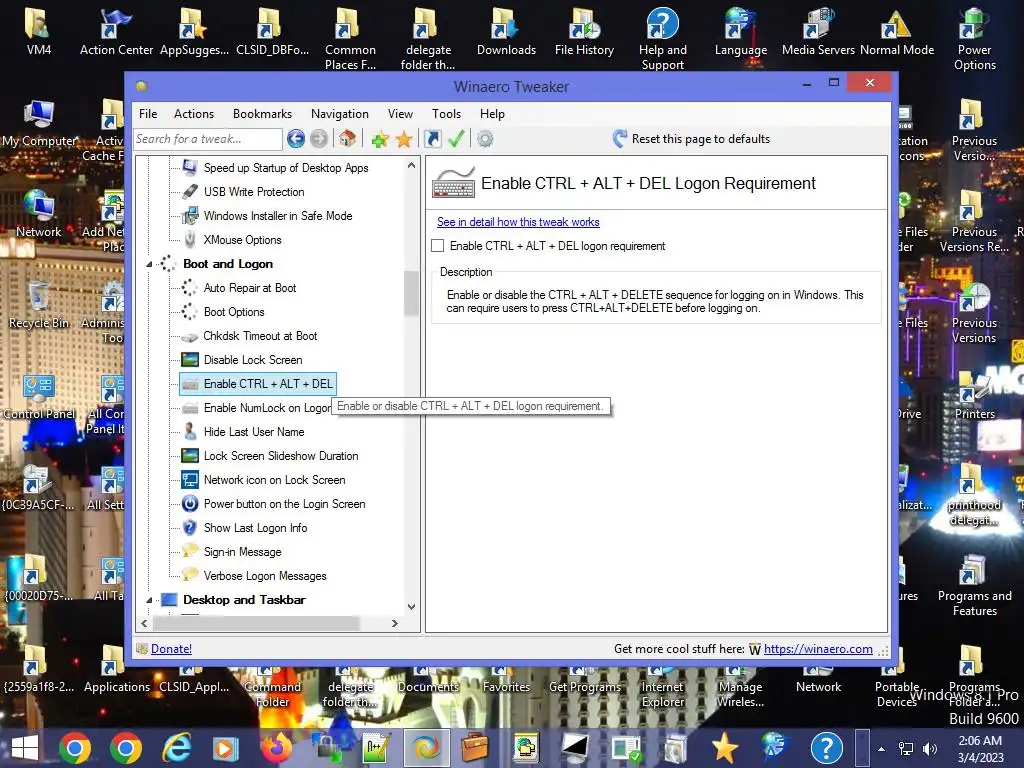
Task: Open Firefox from the taskbar
Action: pyautogui.click(x=276, y=748)
